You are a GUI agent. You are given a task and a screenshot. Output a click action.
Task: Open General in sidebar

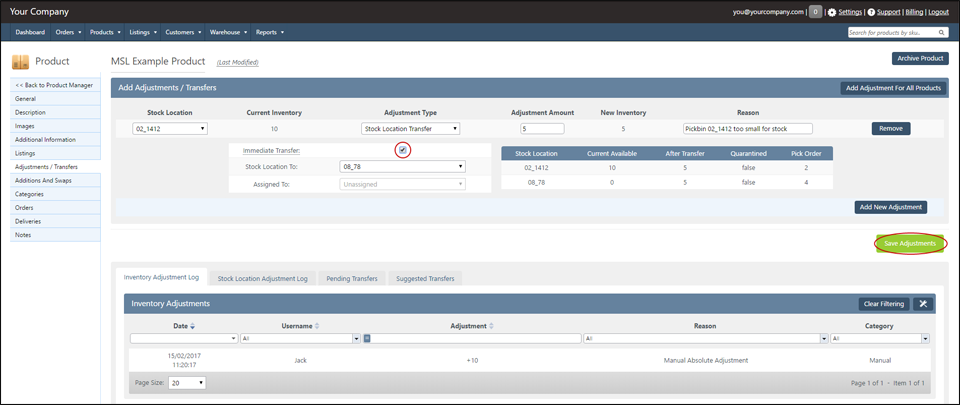(55, 98)
